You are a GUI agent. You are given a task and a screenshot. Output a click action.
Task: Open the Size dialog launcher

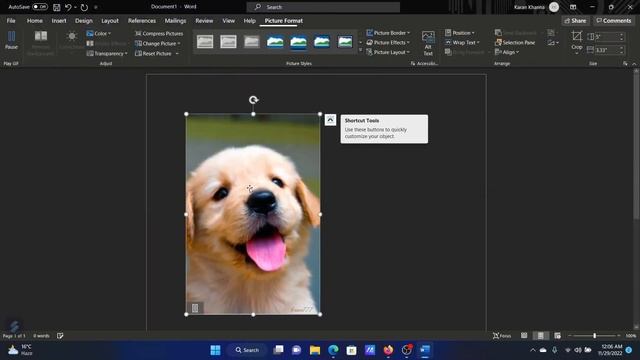[x=625, y=64]
